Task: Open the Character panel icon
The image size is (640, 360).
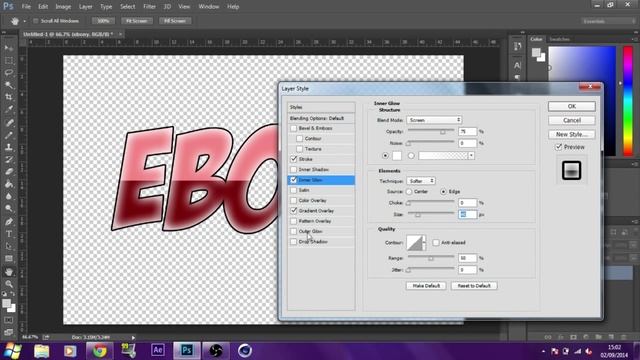Action: [518, 65]
